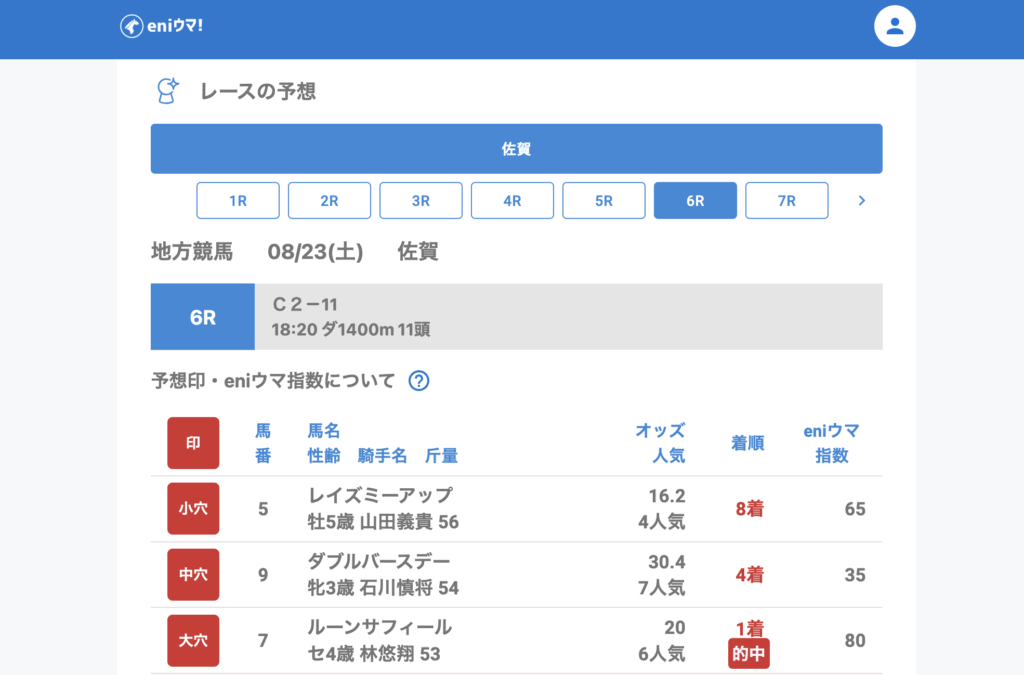Viewport: 1024px width, 675px height.
Task: Click horse name レイズミーアップ
Action: coord(380,496)
